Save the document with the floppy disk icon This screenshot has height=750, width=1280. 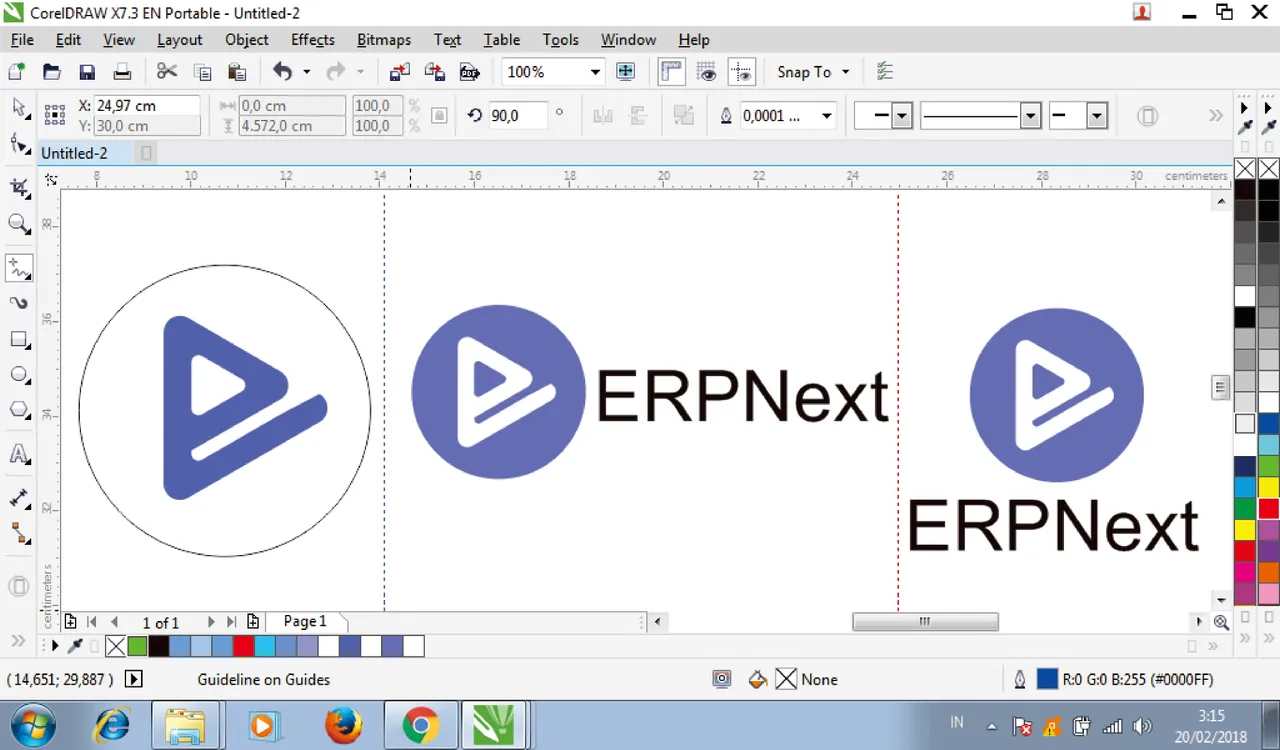click(x=87, y=72)
